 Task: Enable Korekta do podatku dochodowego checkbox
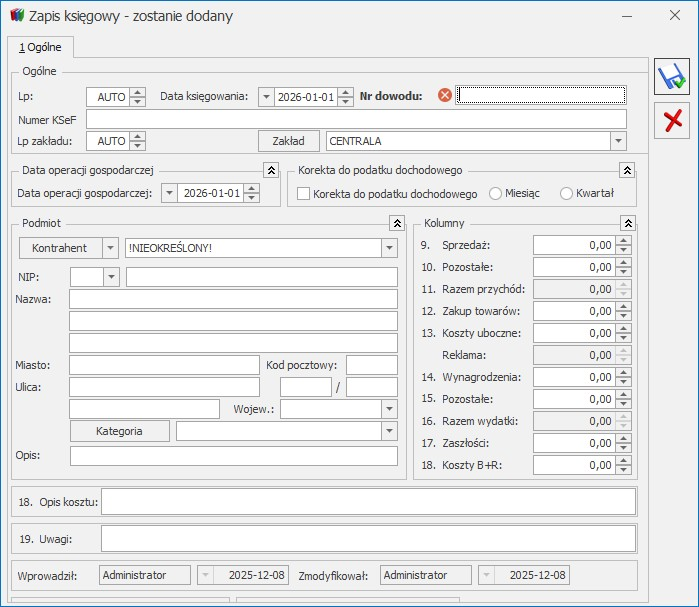pos(304,193)
